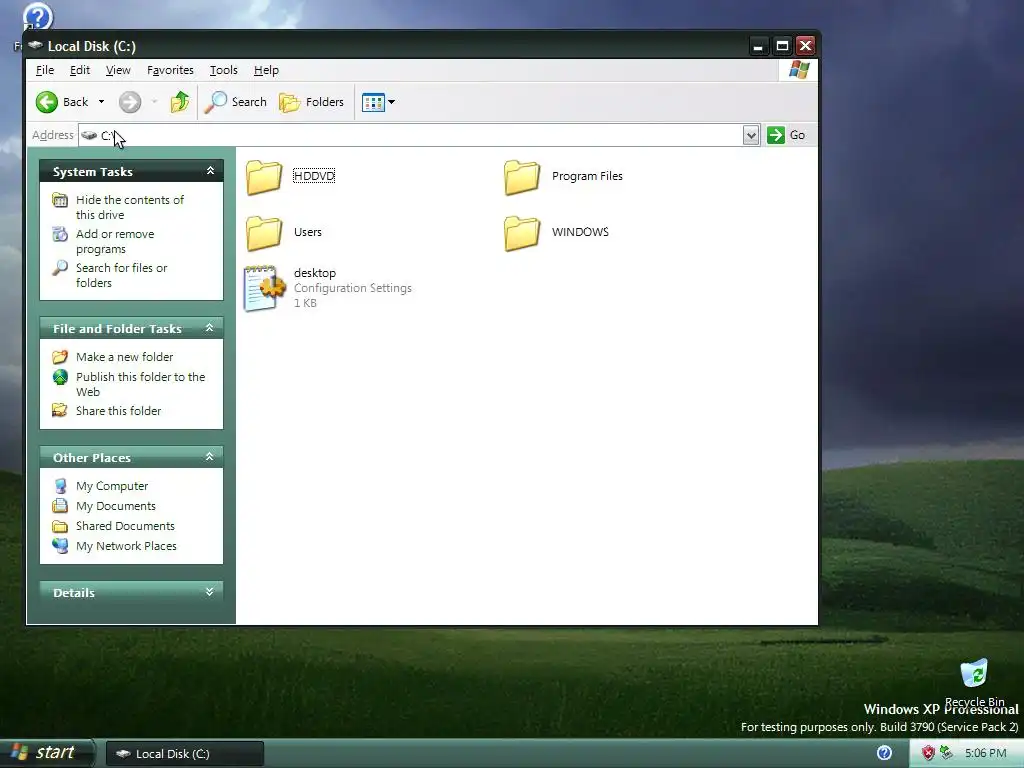Click the Windows flag logo in menu bar

[x=799, y=69]
